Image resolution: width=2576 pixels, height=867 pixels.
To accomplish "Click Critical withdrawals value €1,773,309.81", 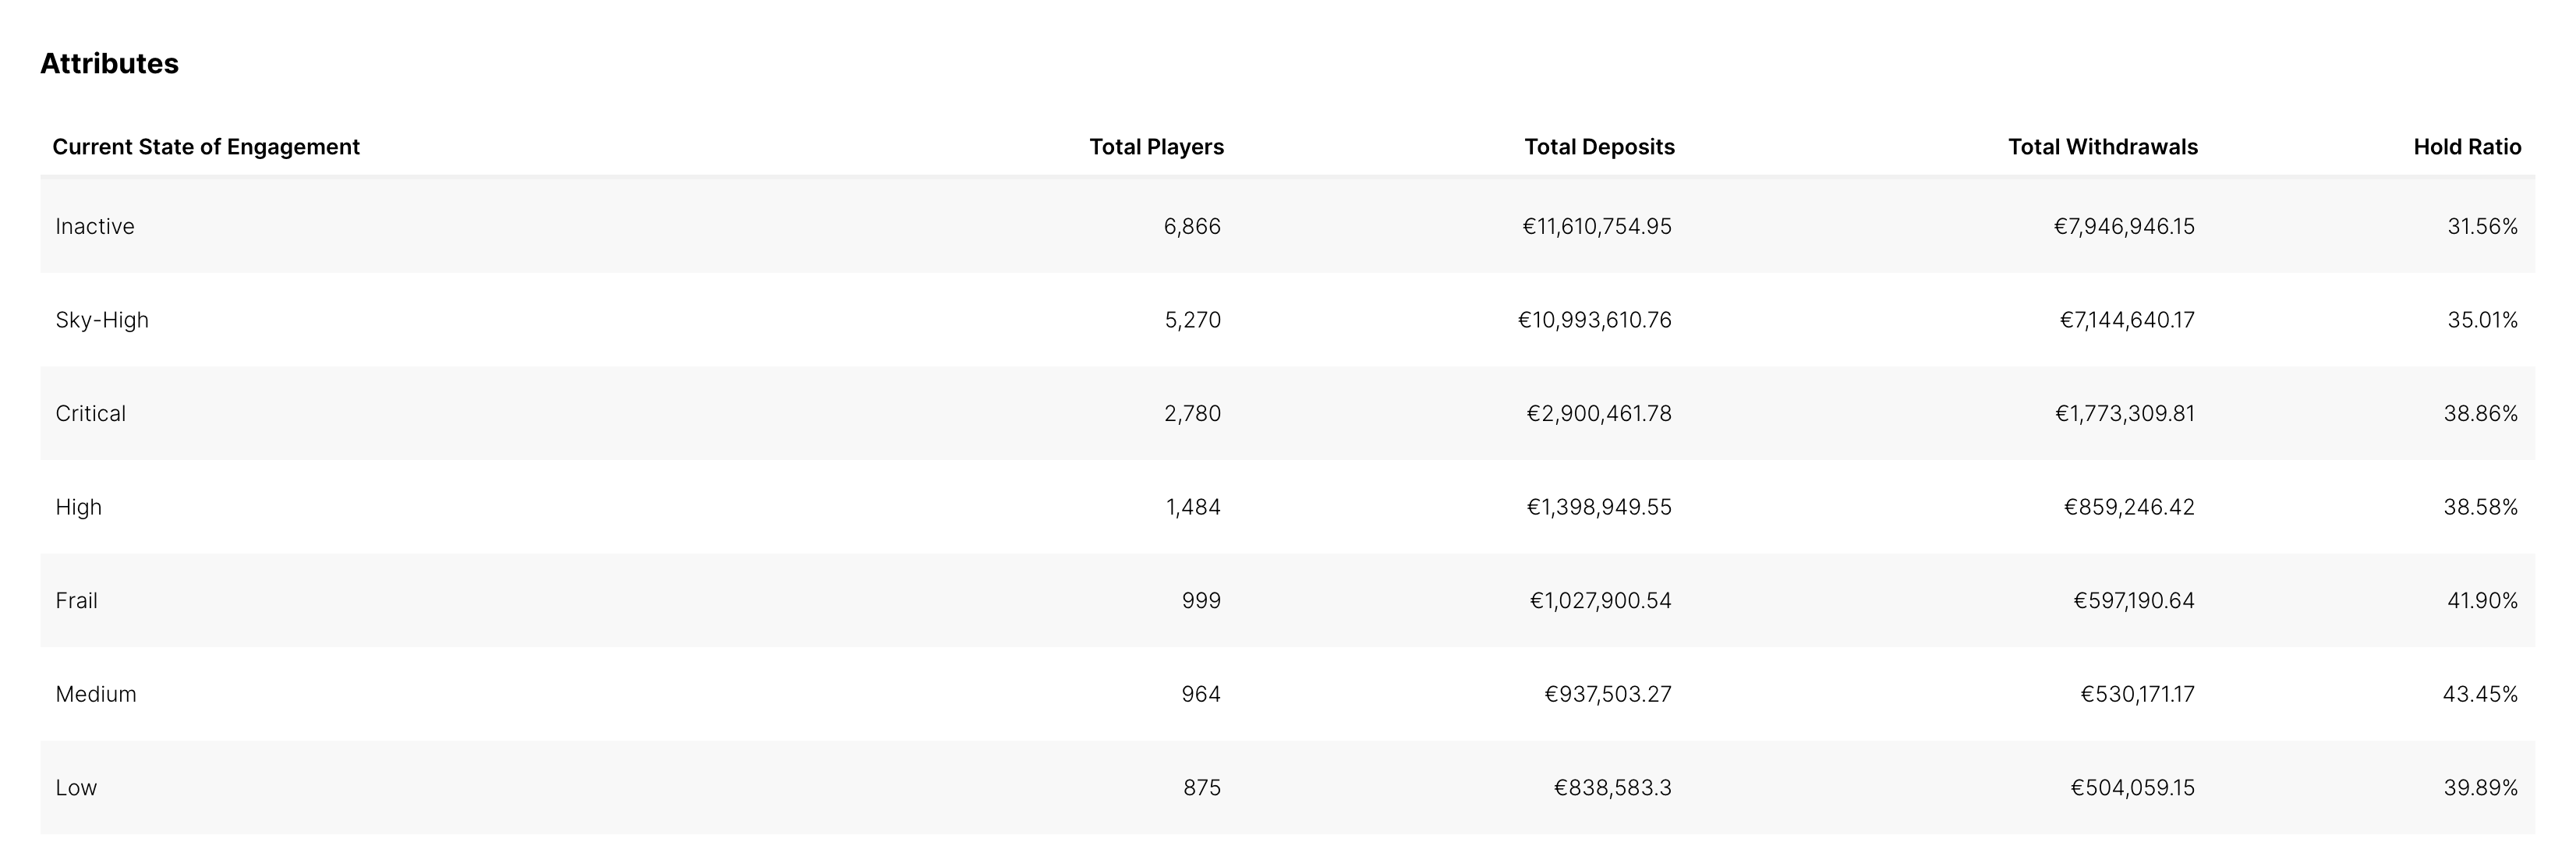I will coord(2124,414).
